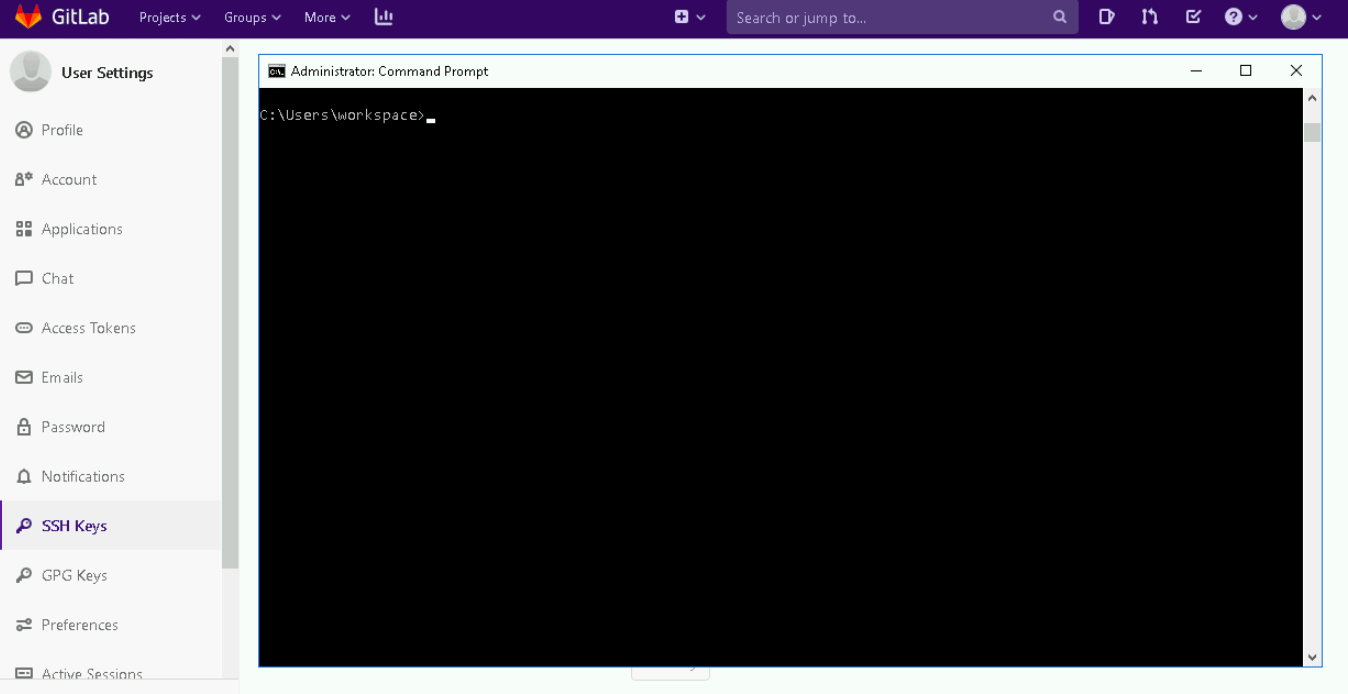Expand the Groups dropdown menu
1348x694 pixels.
(x=252, y=17)
